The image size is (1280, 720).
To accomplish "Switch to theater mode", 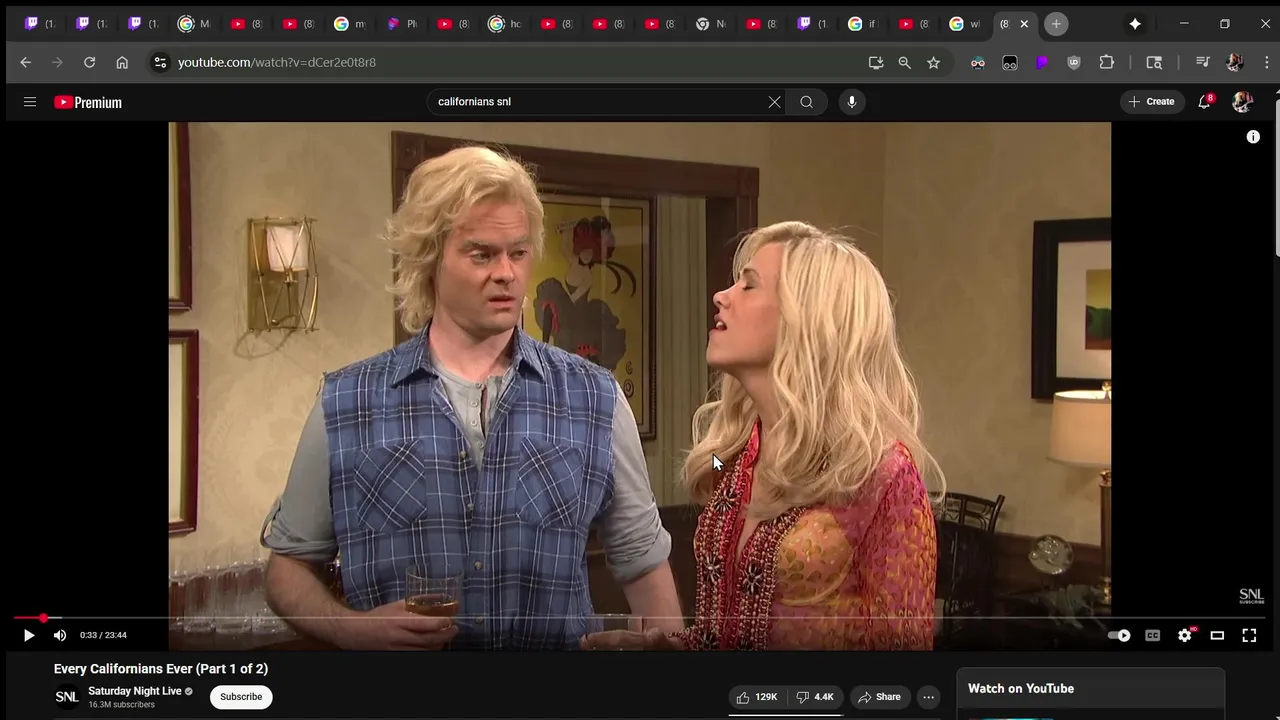I will click(1217, 635).
